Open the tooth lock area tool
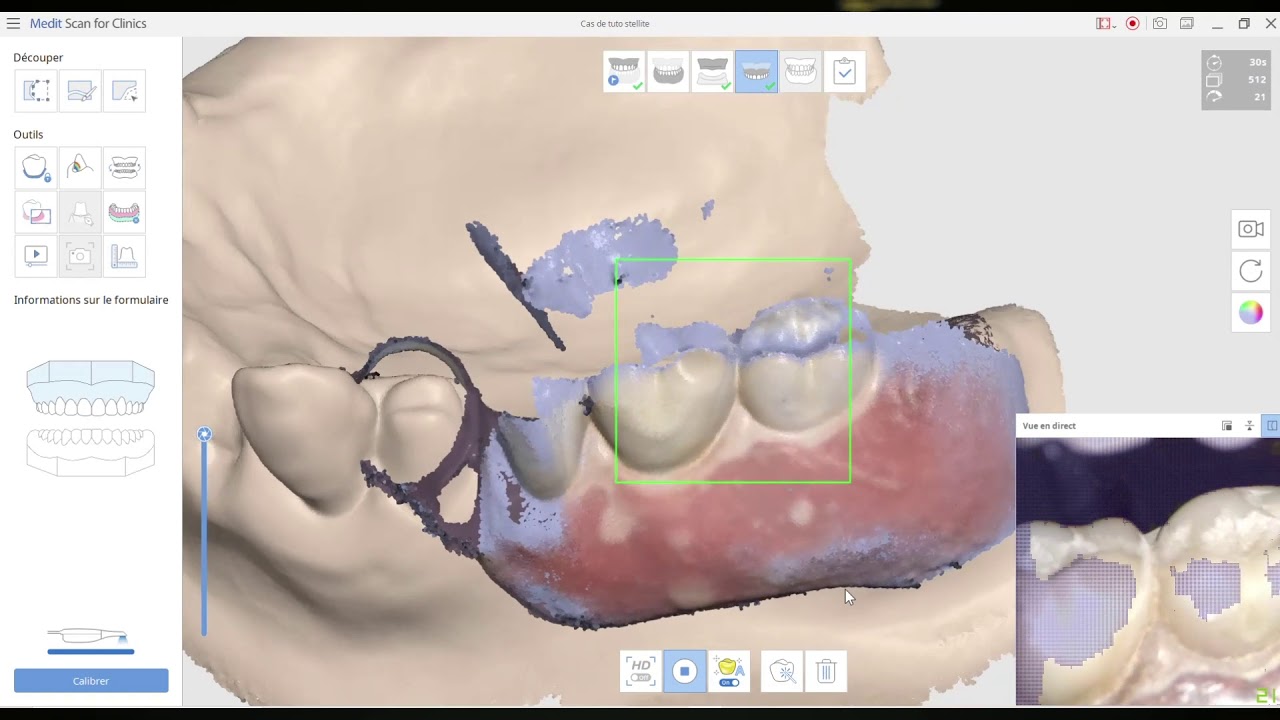Viewport: 1280px width, 720px height. (36, 167)
